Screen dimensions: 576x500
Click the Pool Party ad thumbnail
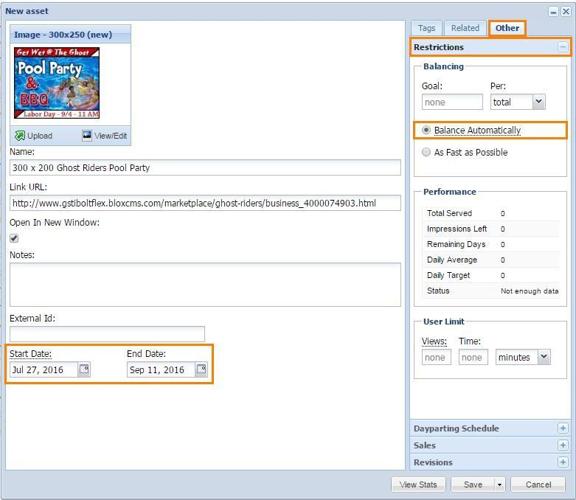57,83
